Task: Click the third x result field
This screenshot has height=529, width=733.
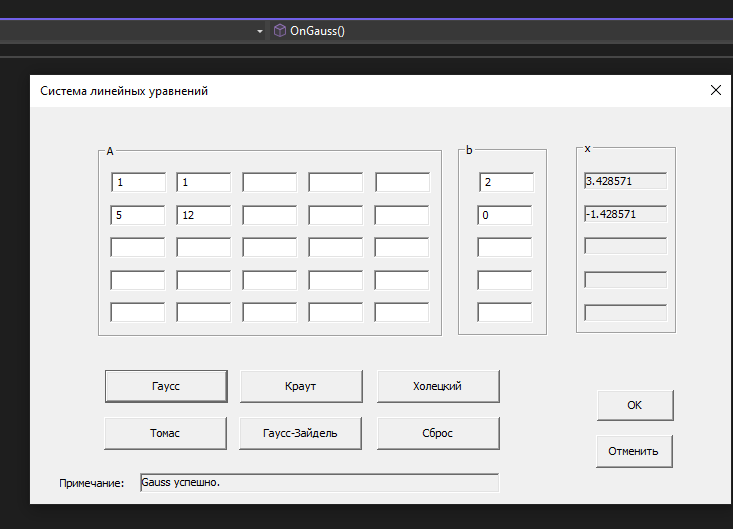Action: pyautogui.click(x=625, y=246)
